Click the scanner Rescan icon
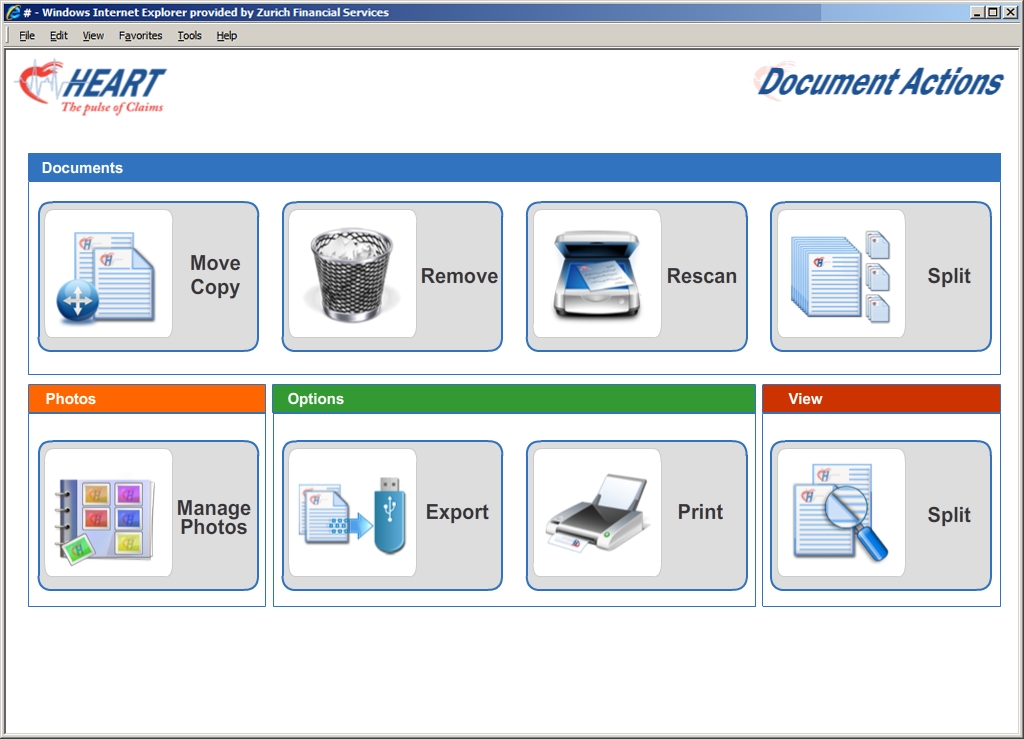This screenshot has width=1024, height=739. click(597, 274)
